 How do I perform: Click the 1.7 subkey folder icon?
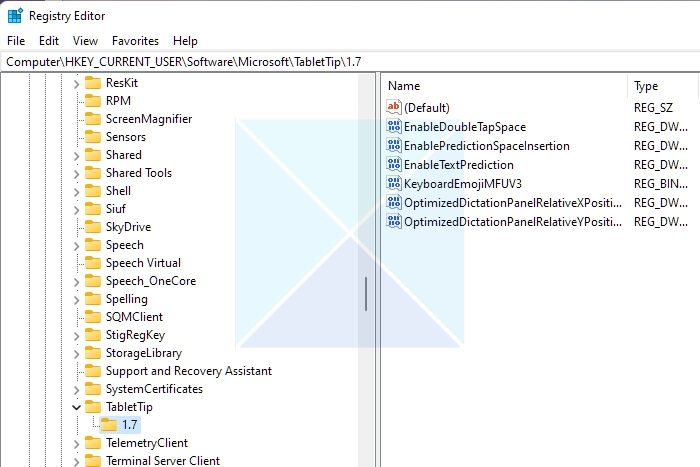[x=109, y=425]
